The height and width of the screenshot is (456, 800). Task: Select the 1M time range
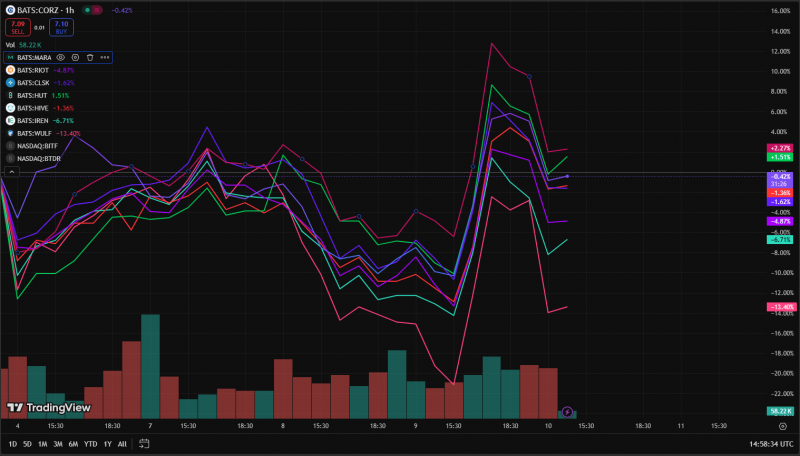click(x=42, y=444)
